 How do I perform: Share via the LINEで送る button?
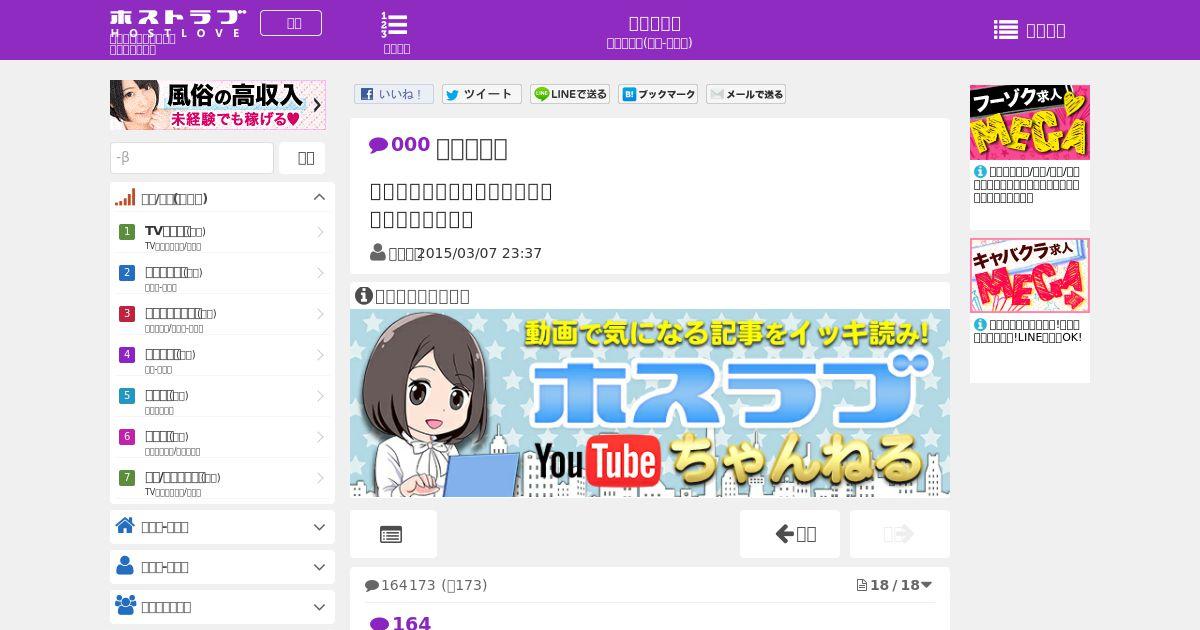click(570, 94)
